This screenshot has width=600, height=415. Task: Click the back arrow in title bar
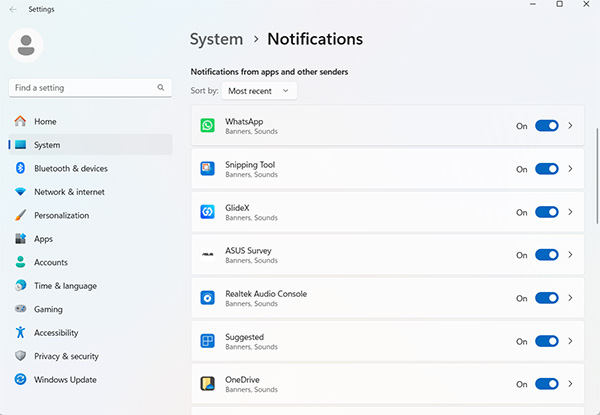(x=13, y=9)
